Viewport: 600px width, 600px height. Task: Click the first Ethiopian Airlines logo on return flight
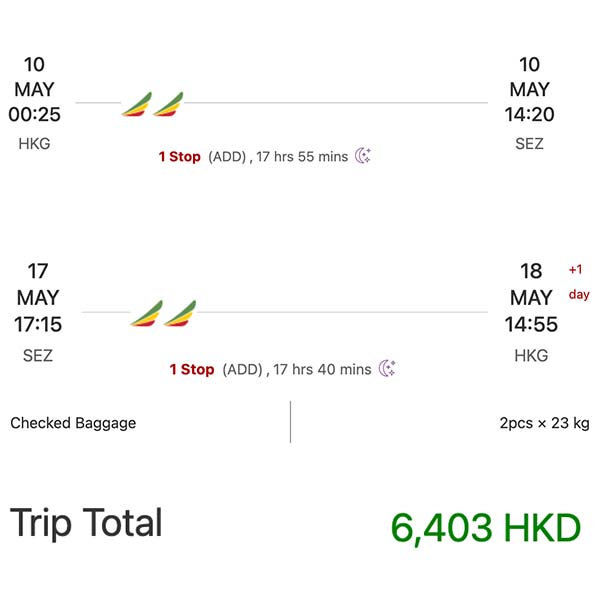(146, 313)
